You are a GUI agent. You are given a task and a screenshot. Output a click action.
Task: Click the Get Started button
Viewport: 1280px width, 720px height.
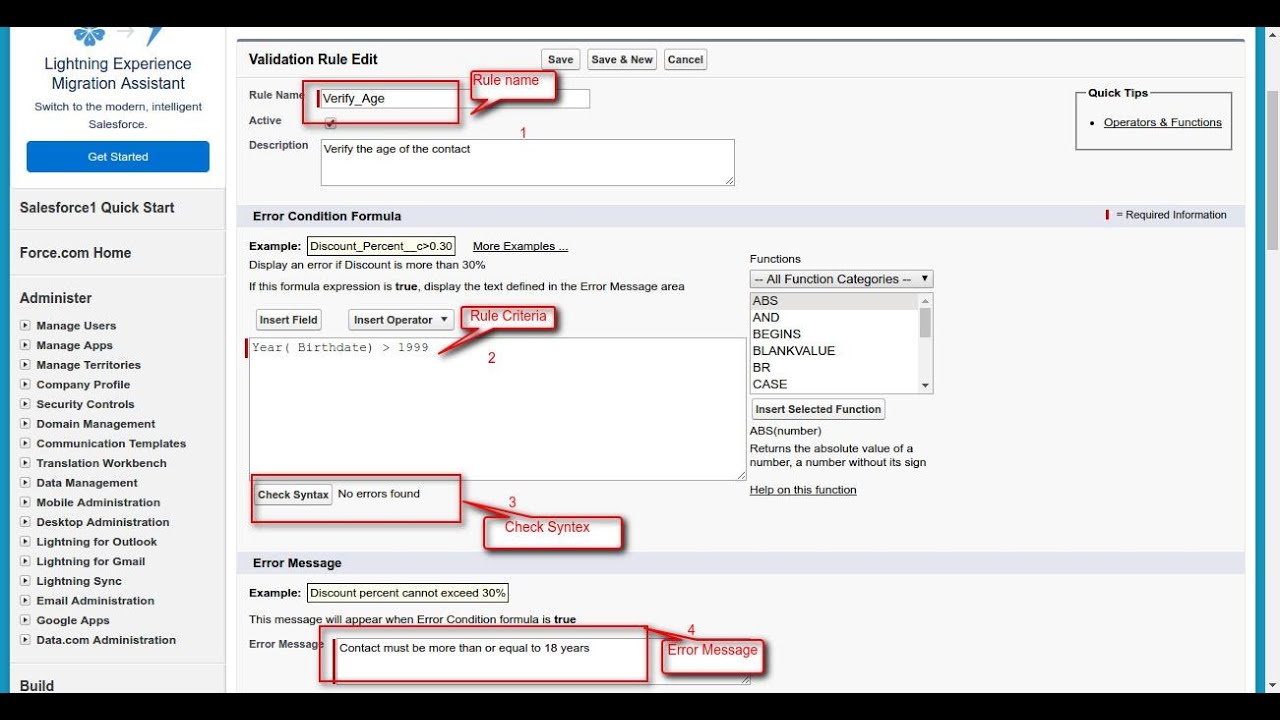[118, 157]
